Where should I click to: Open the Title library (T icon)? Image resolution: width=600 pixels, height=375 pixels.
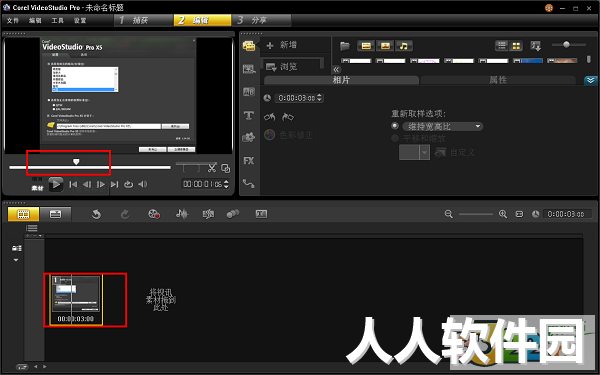pyautogui.click(x=249, y=115)
